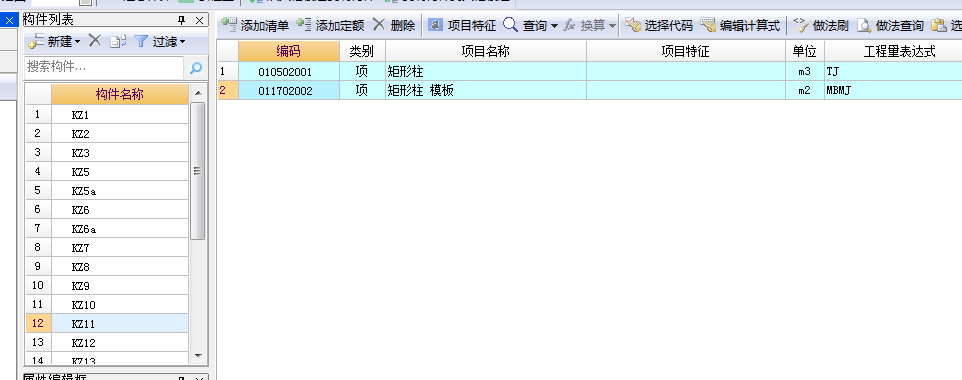This screenshot has height=380, width=962.
Task: Open the 过滤 filter dropdown
Action: [x=160, y=42]
